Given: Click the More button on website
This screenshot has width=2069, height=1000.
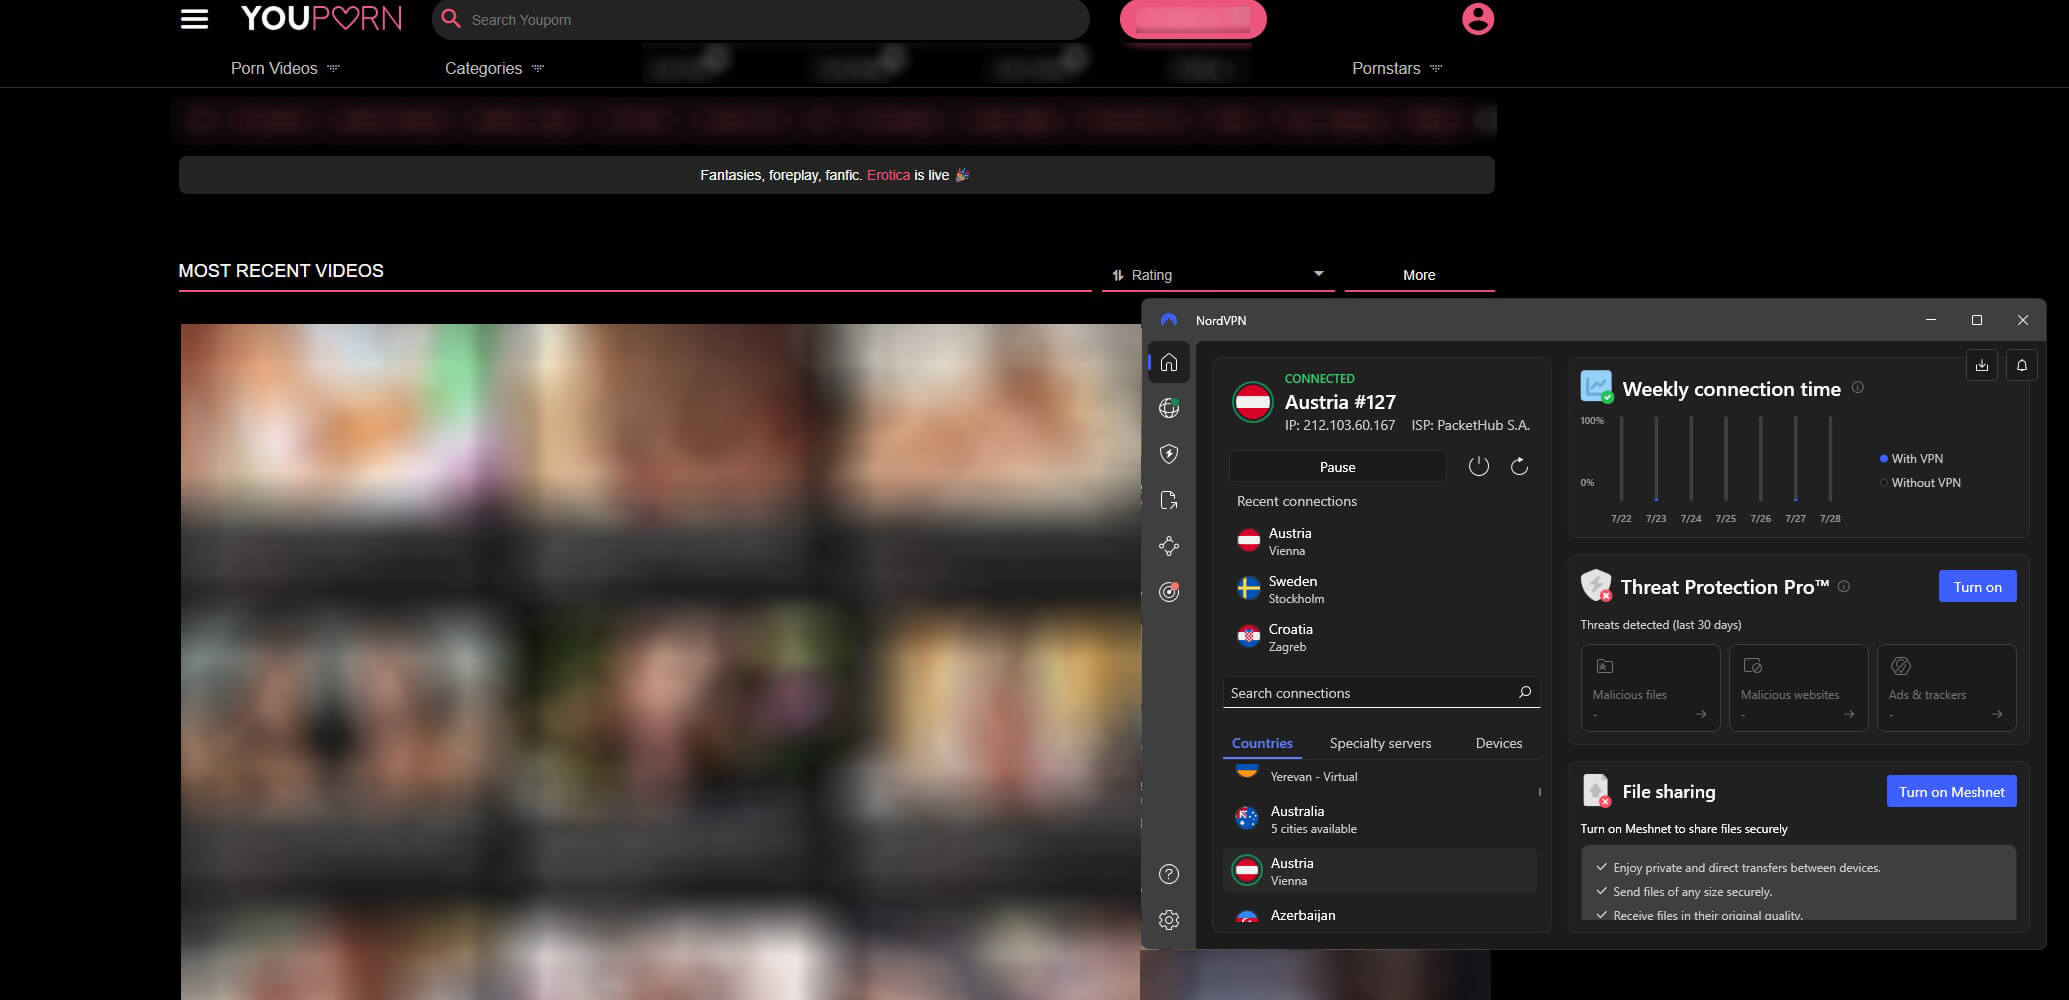Looking at the screenshot, I should click(x=1418, y=275).
